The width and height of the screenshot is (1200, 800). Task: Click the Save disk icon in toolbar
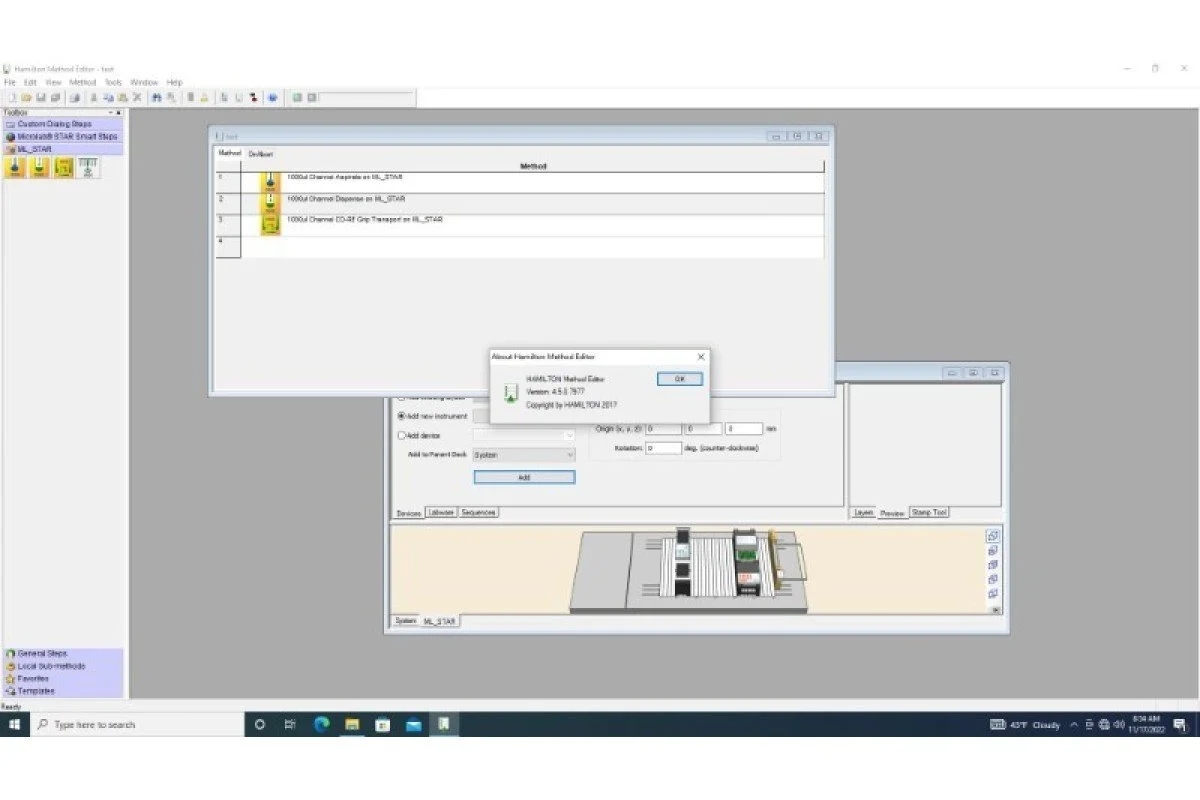click(x=41, y=98)
